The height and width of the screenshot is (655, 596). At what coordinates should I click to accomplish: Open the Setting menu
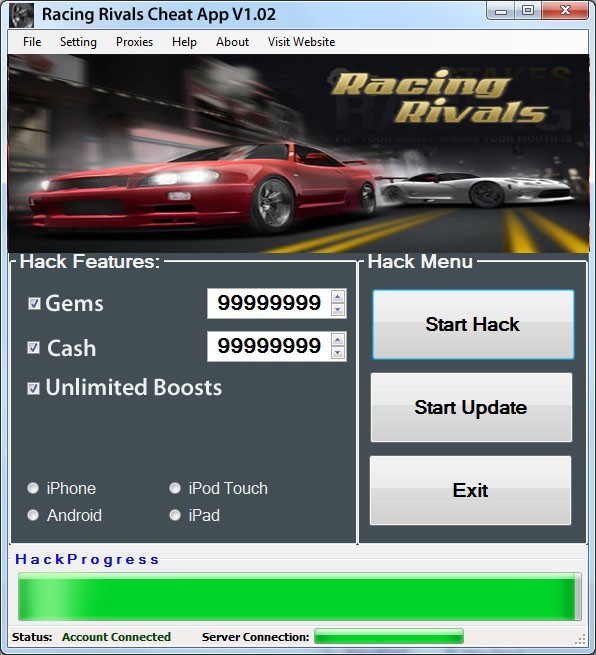pyautogui.click(x=78, y=42)
